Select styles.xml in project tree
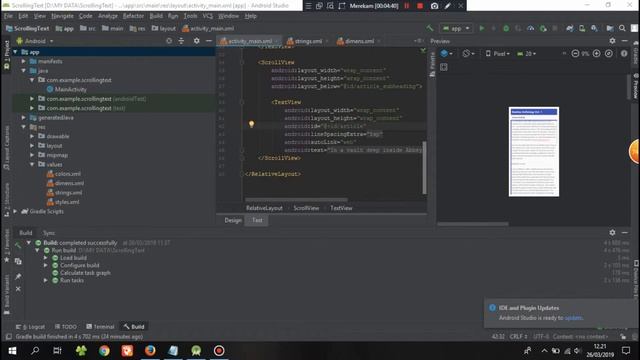The width and height of the screenshot is (640, 360). pyautogui.click(x=63, y=202)
